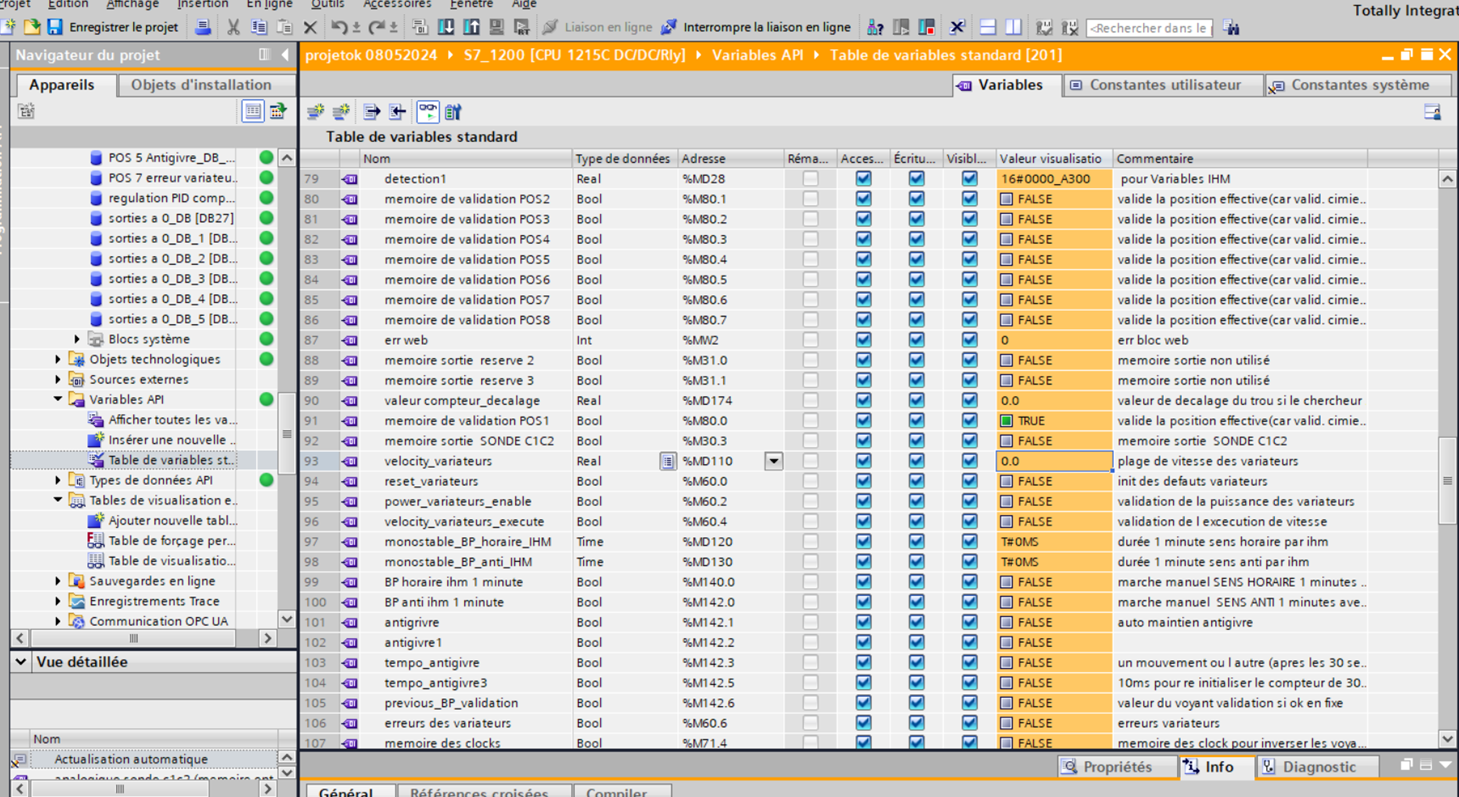Toggle the Rémanence checkbox for detection1
This screenshot has width=1459, height=797.
coord(810,179)
